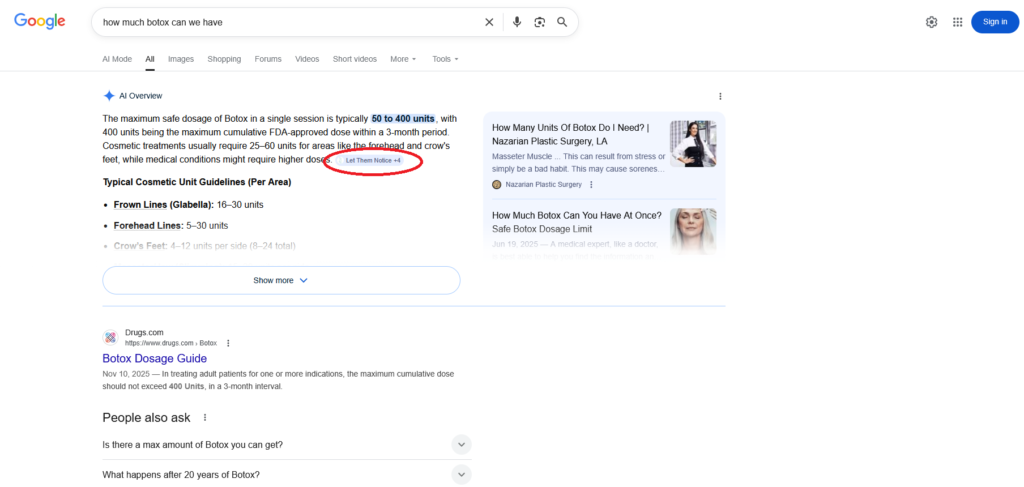Expand the More search filters dropdown
This screenshot has width=1024, height=487.
[x=403, y=59]
